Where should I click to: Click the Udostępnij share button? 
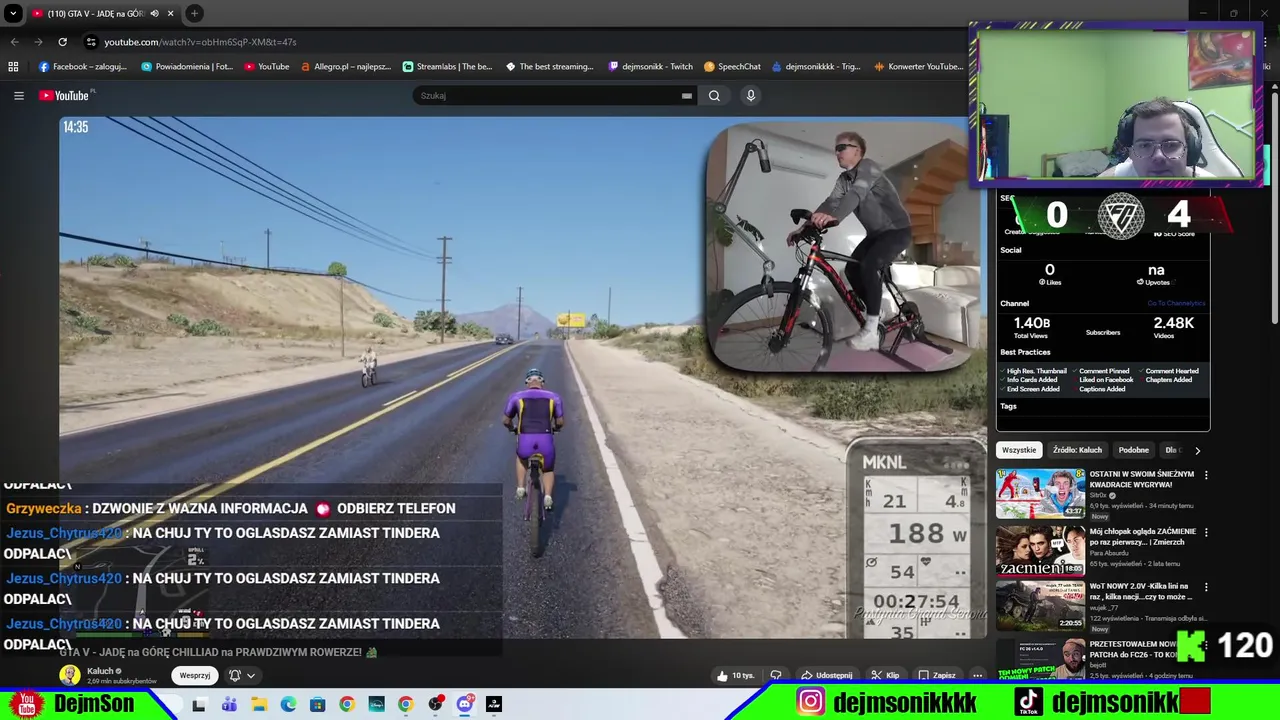pyautogui.click(x=826, y=675)
